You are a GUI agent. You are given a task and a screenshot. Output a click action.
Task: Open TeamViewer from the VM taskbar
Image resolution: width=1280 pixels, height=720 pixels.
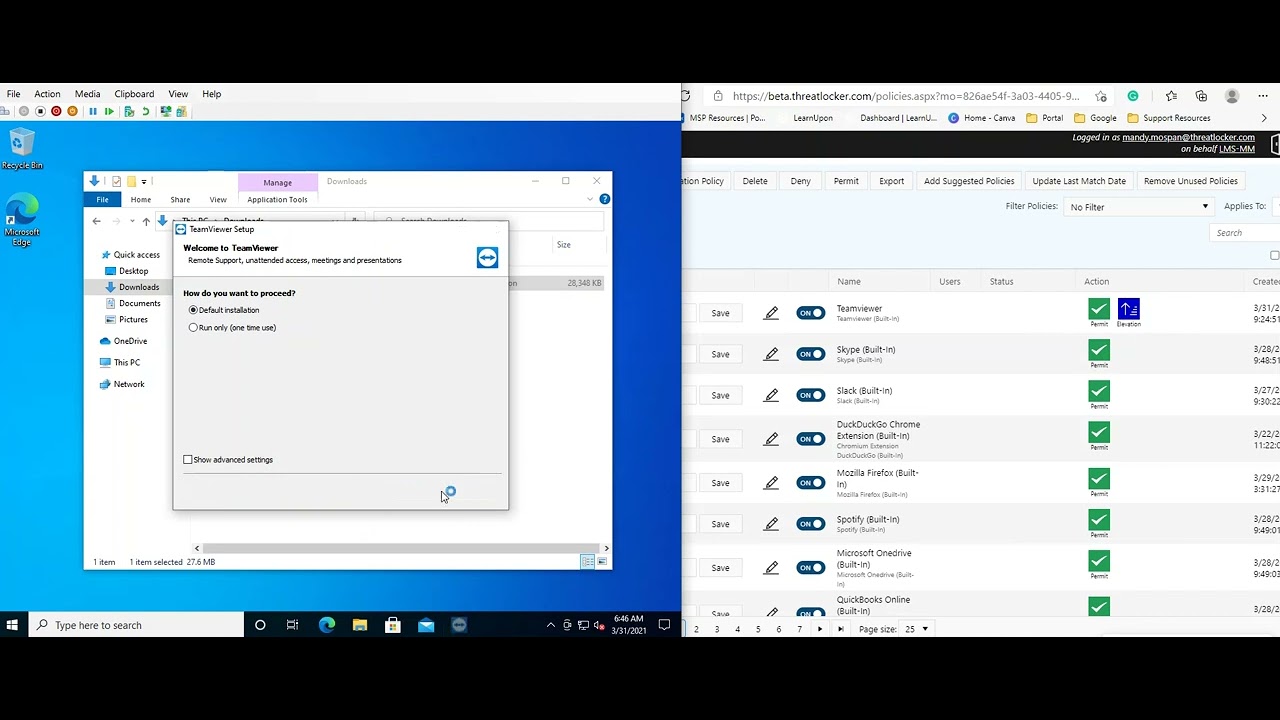click(x=459, y=625)
